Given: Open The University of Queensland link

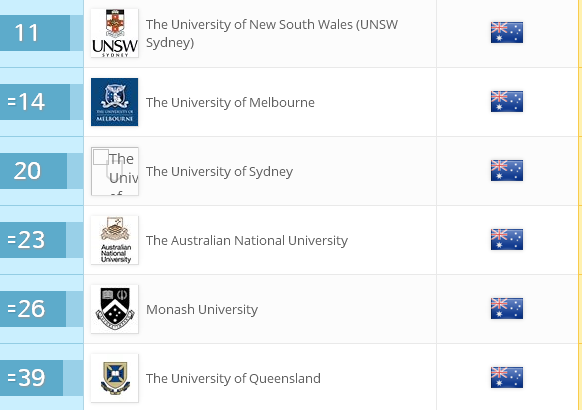Looking at the screenshot, I should click(233, 378).
